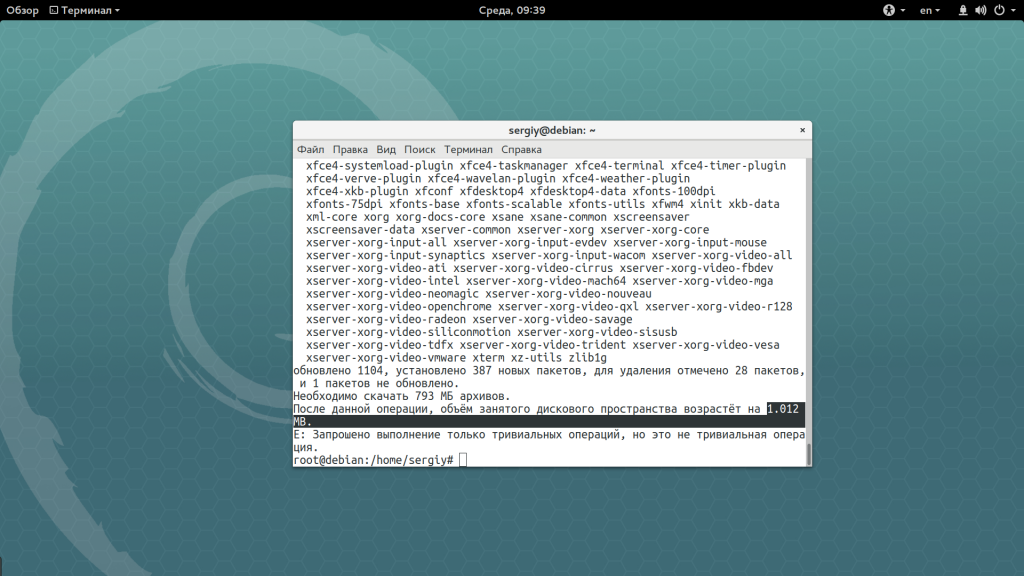Screen dimensions: 1024x576
Task: Click the power icon in top bar
Action: coord(997,10)
